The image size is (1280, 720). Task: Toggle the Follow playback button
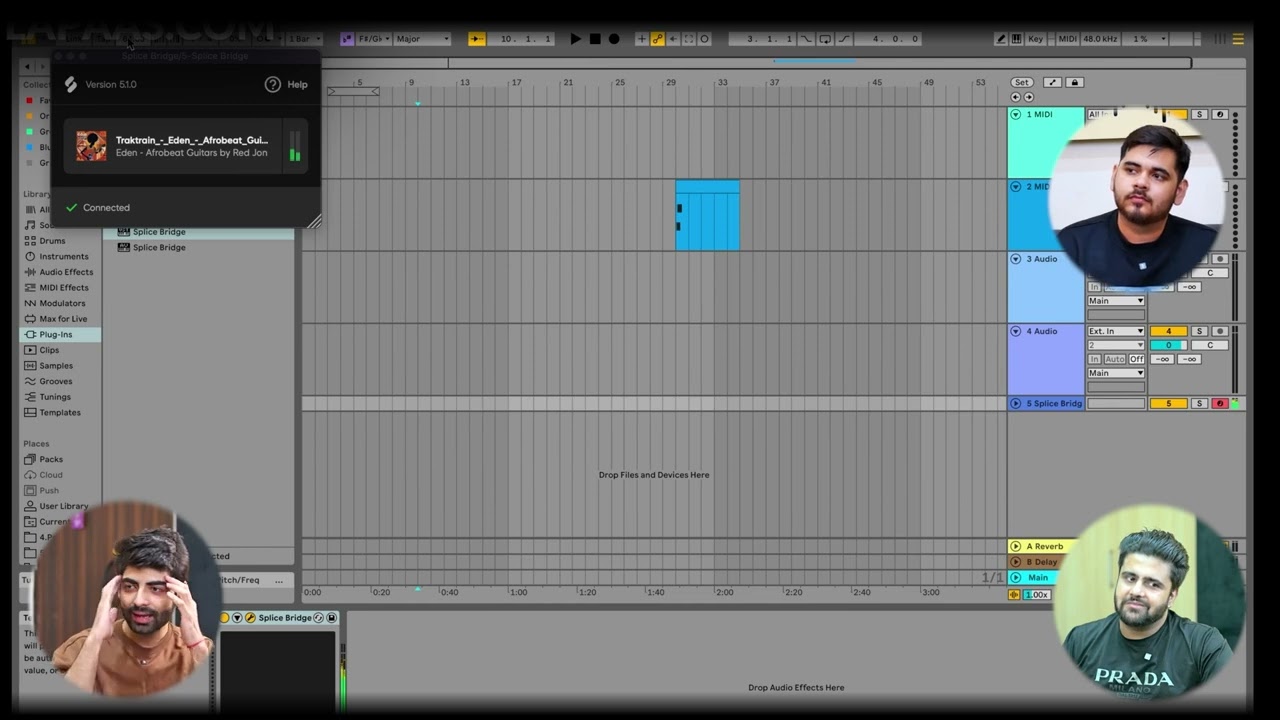[477, 39]
